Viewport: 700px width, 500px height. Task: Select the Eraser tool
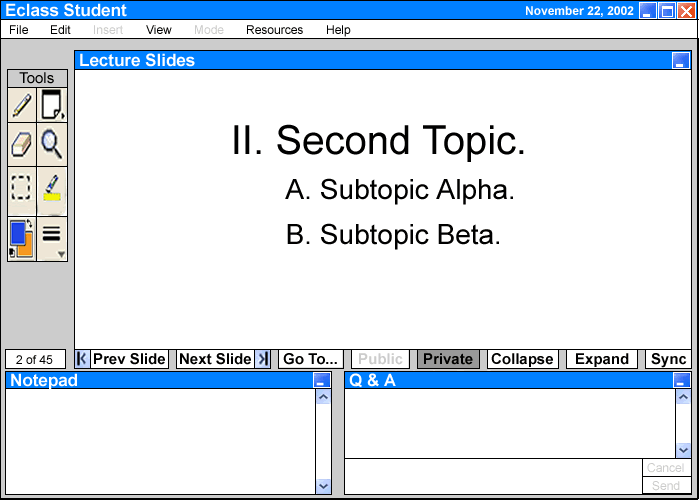tap(22, 145)
